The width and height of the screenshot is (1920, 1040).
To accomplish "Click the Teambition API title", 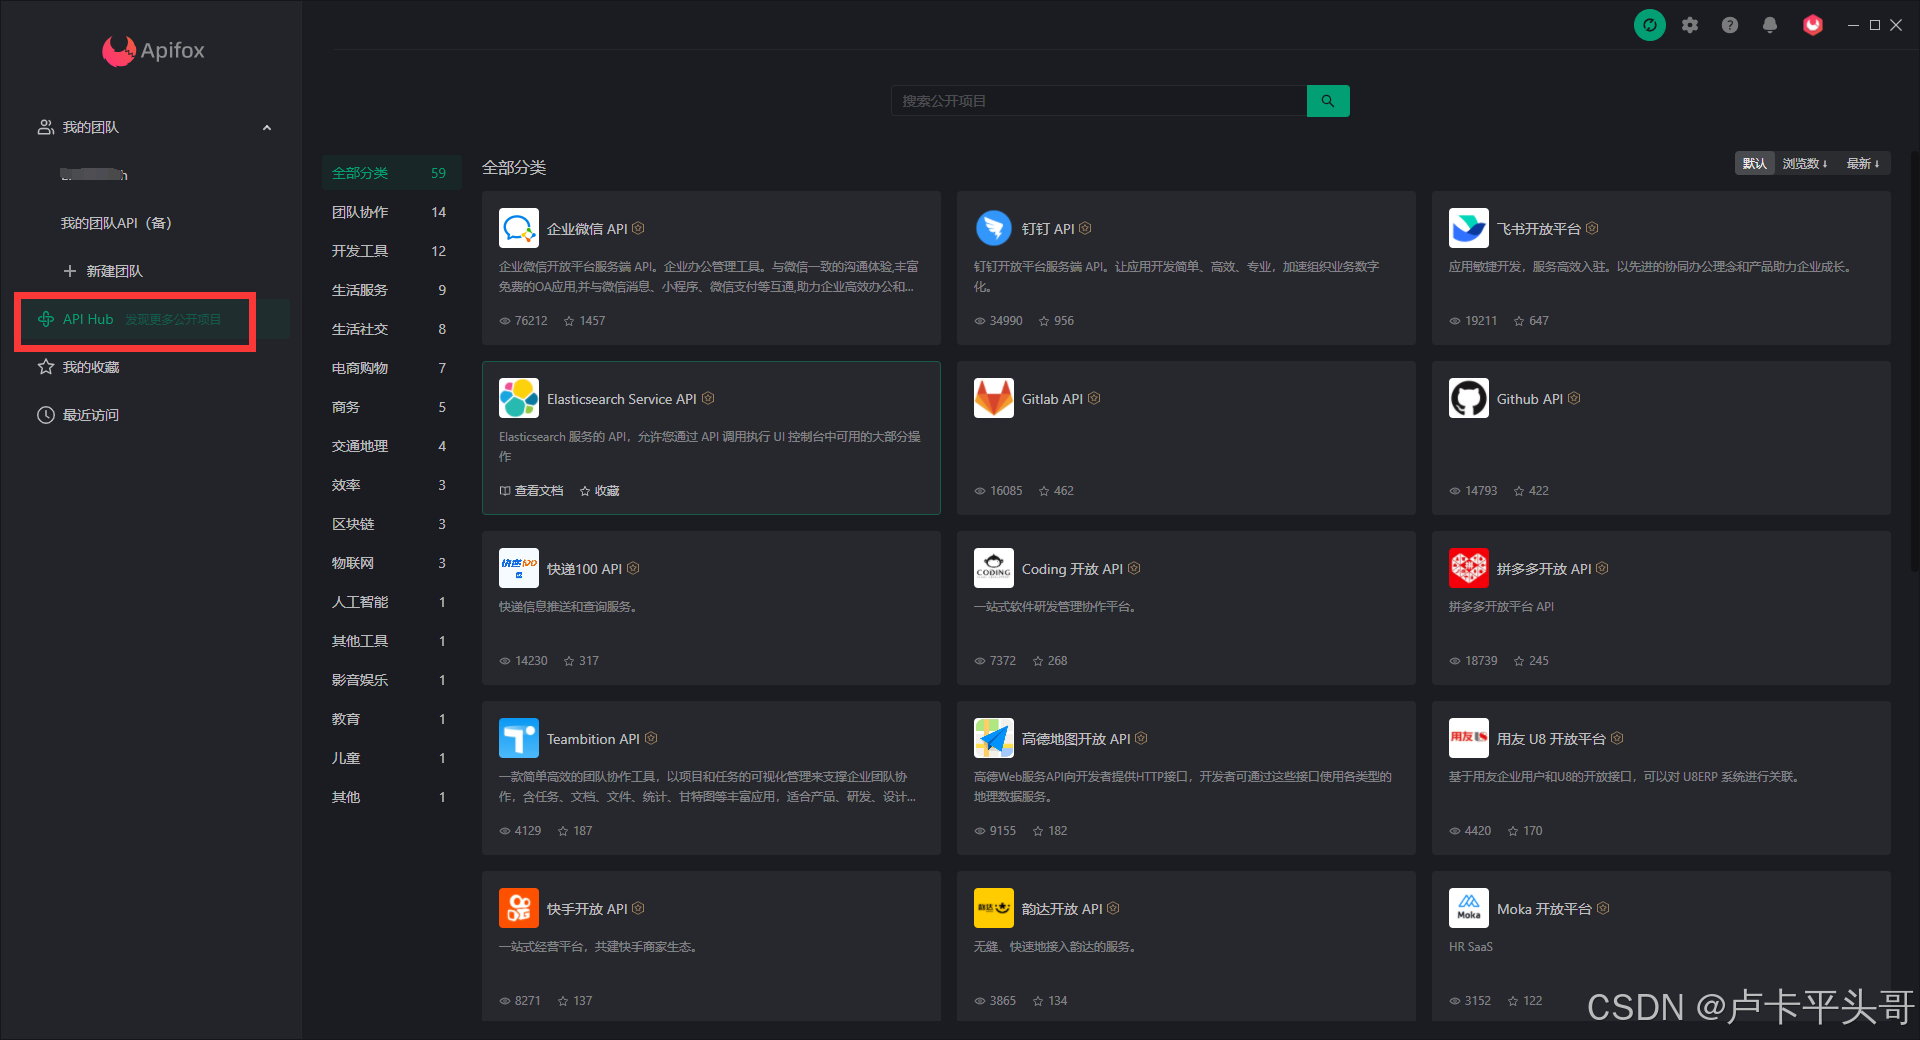I will [593, 739].
